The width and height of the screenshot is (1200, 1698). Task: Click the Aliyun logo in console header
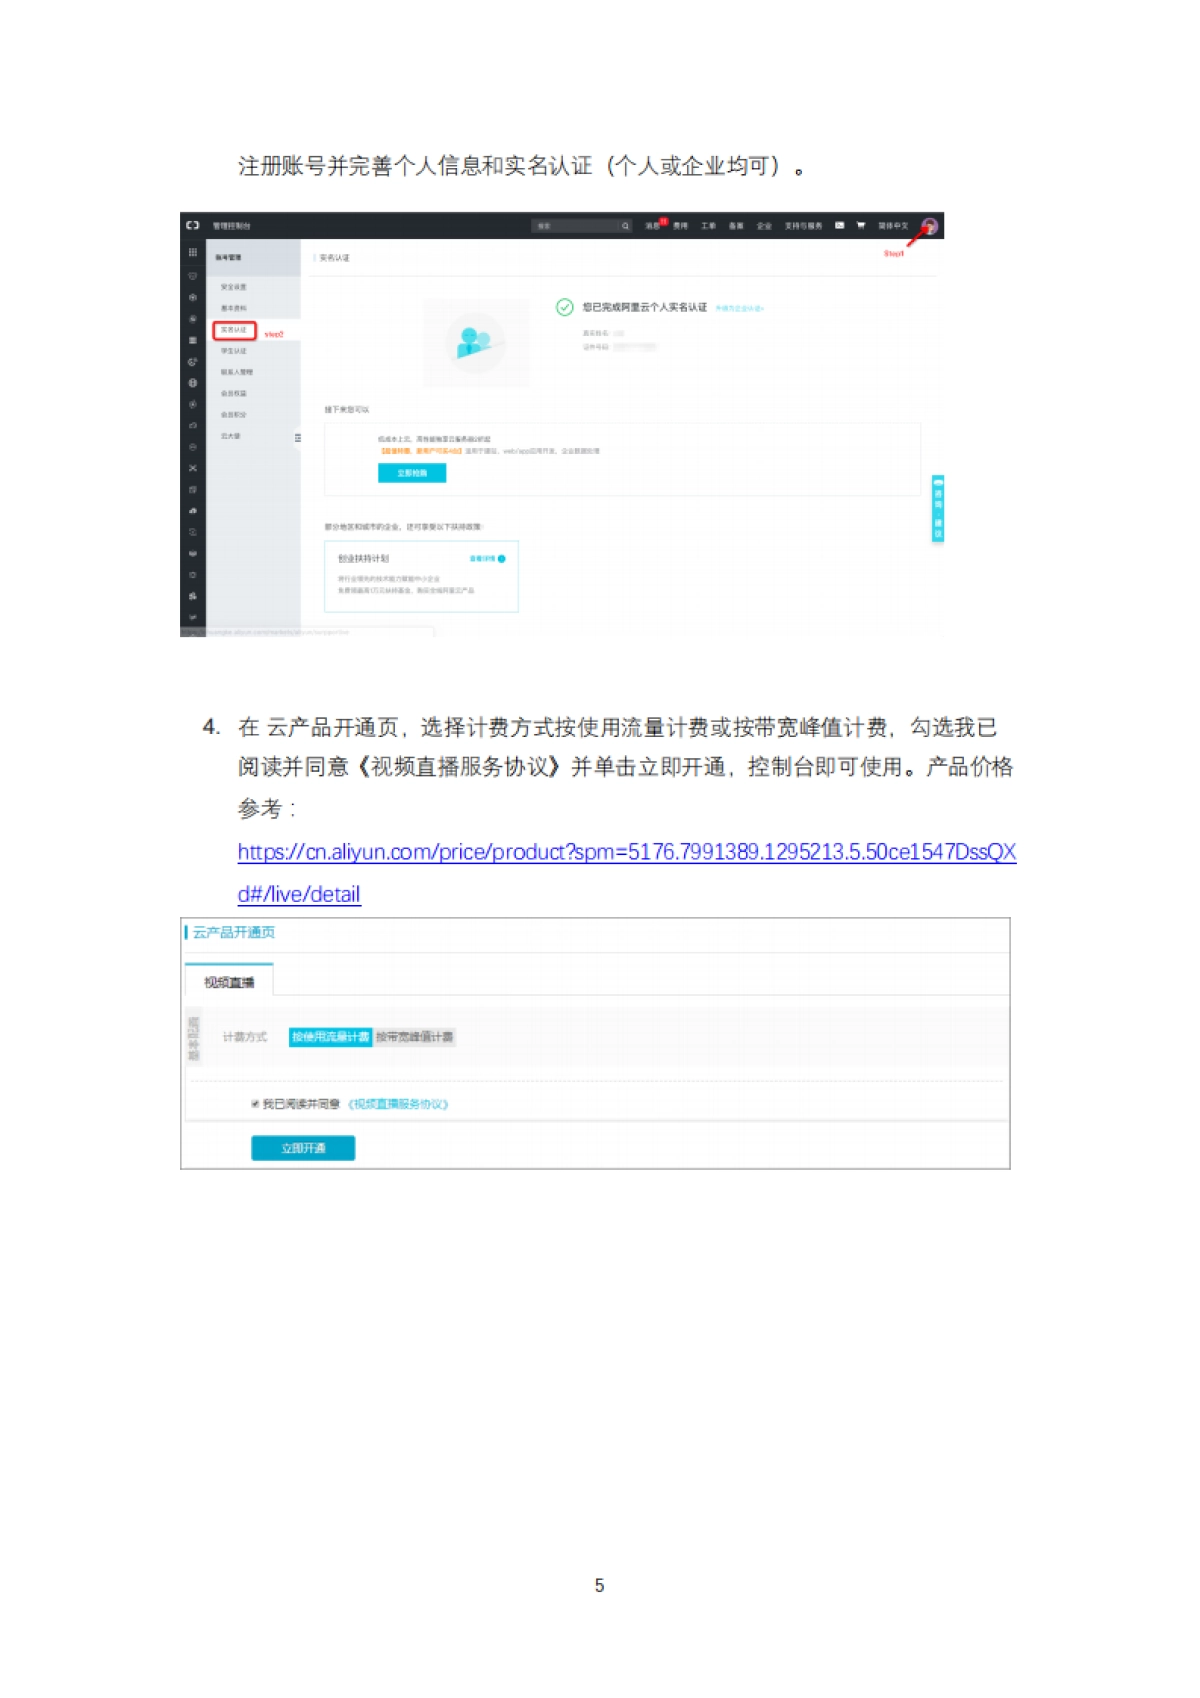(193, 225)
